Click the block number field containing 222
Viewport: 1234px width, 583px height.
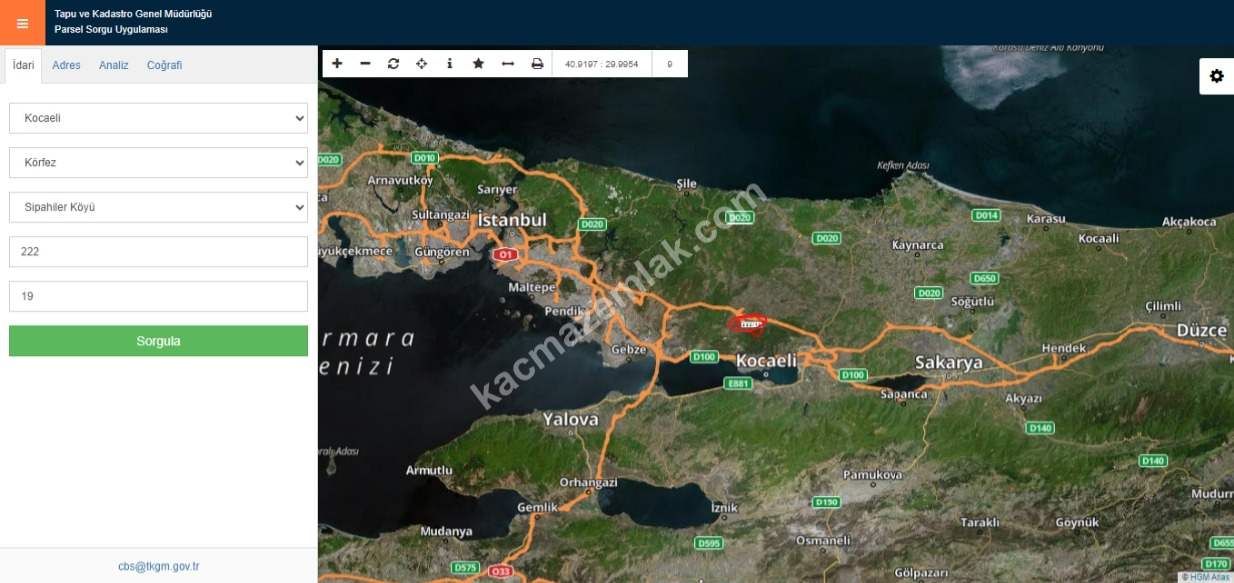tap(158, 252)
